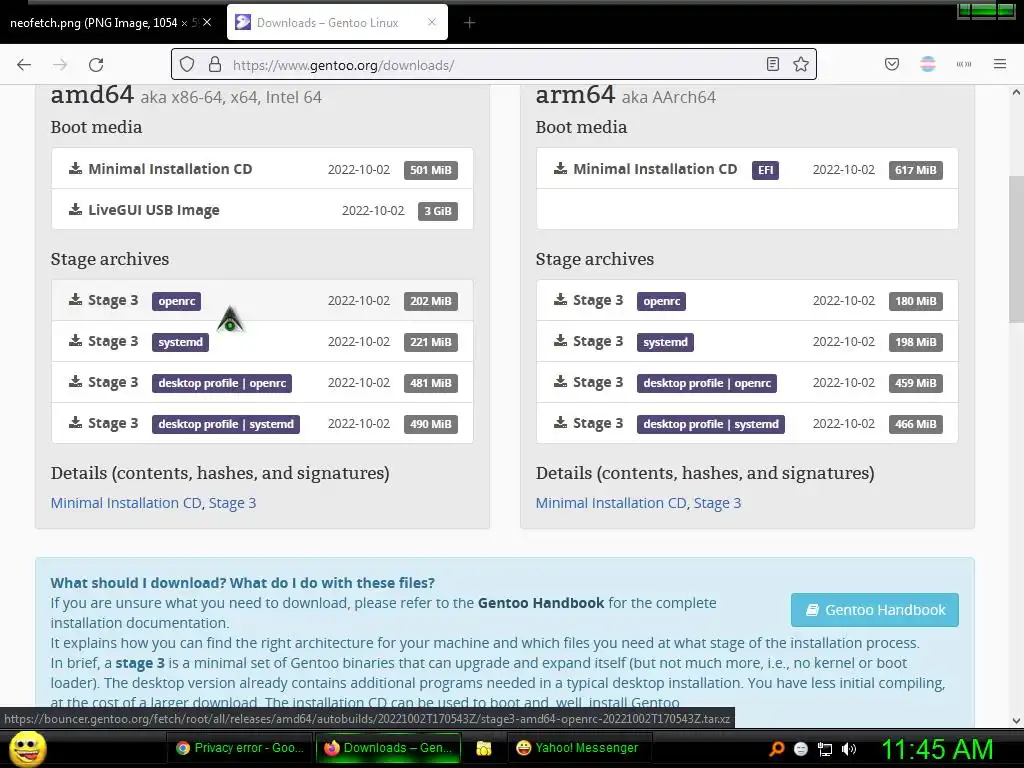
Task: Click the URL address field
Action: coord(494,65)
